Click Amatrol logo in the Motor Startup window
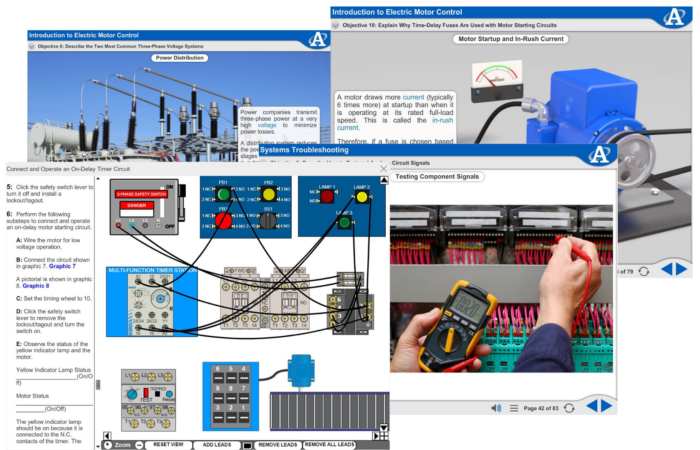700x450 pixels. click(674, 17)
